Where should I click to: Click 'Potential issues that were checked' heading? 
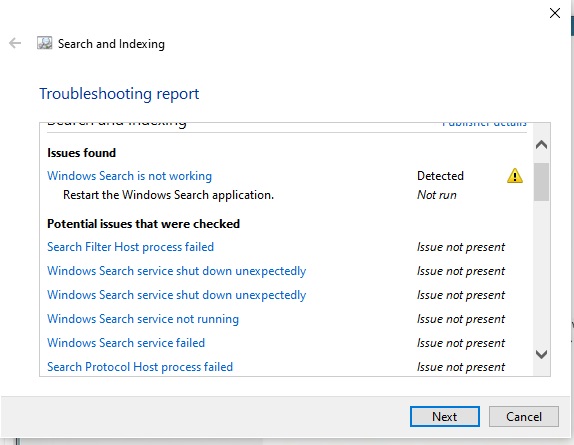144,224
